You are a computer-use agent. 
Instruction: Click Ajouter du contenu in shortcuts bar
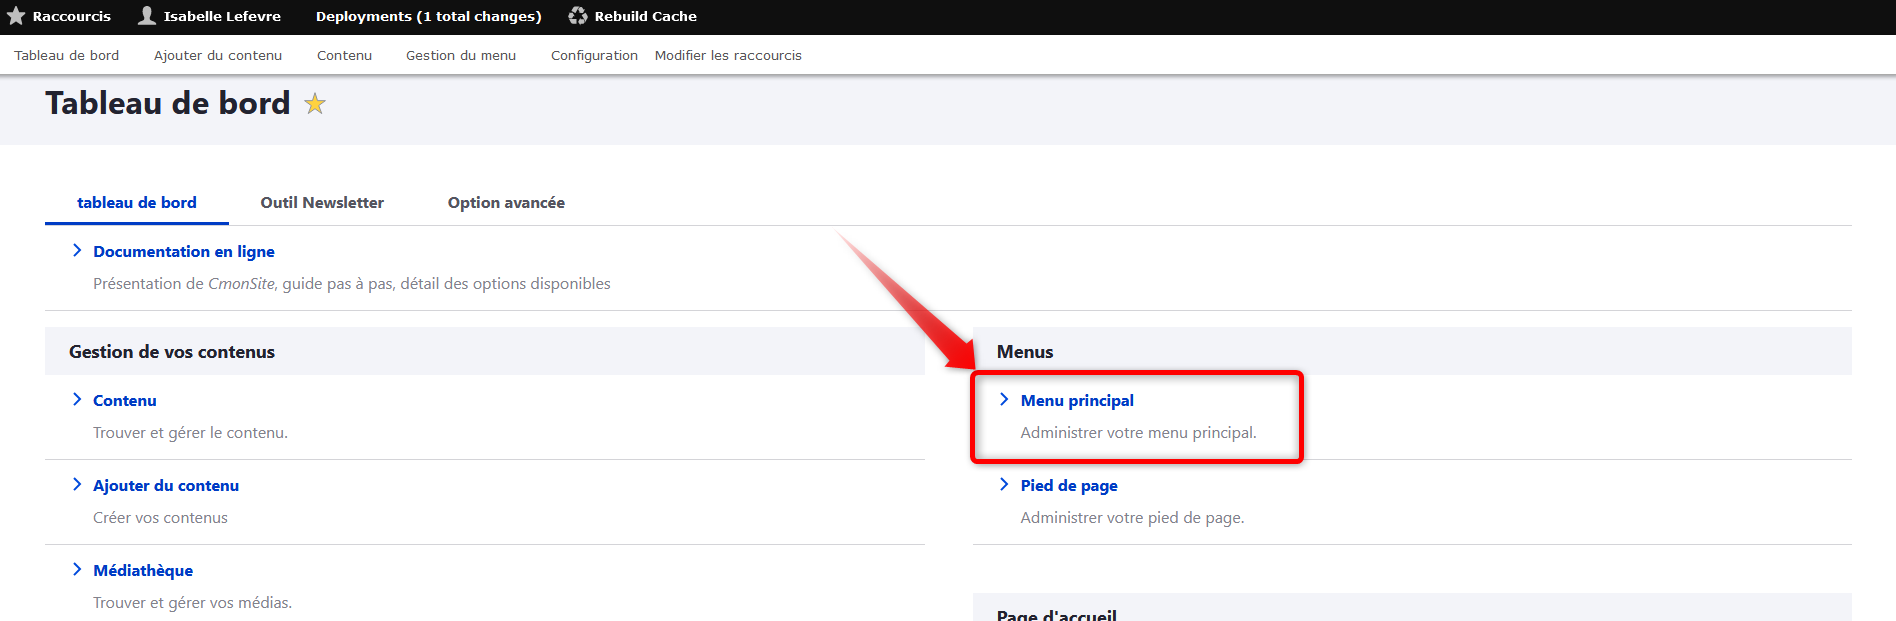(x=218, y=56)
